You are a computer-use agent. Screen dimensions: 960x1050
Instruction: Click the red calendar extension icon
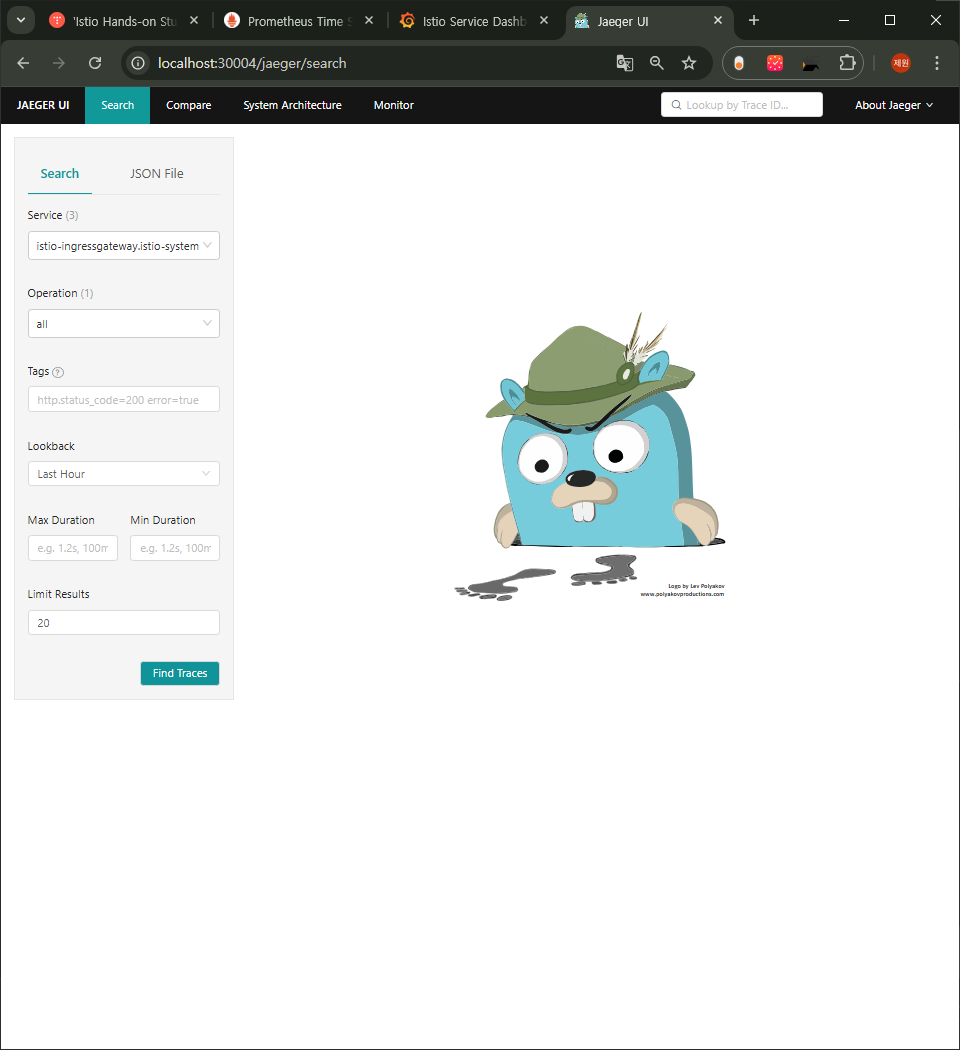click(775, 63)
